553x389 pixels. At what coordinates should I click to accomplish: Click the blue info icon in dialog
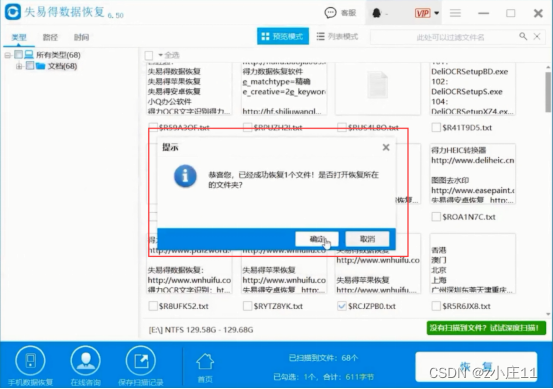tap(185, 176)
